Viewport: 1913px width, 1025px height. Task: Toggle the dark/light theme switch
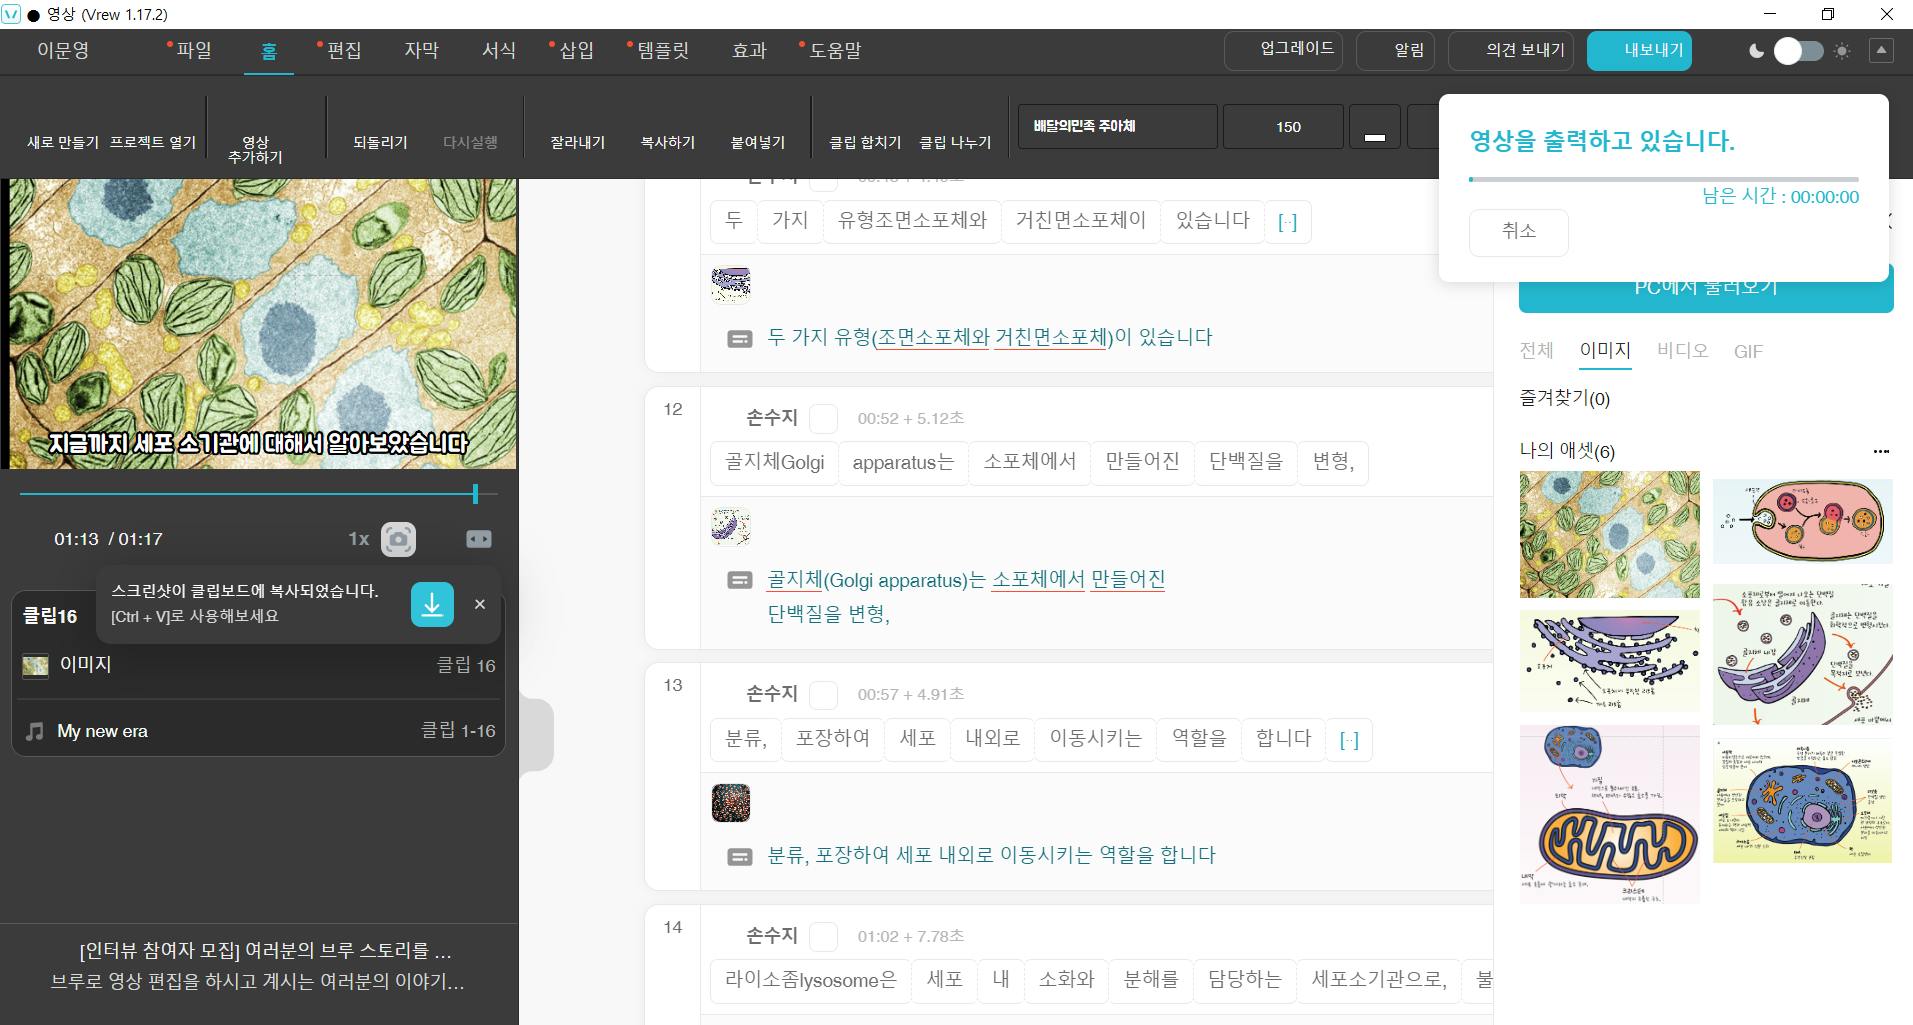pyautogui.click(x=1798, y=51)
